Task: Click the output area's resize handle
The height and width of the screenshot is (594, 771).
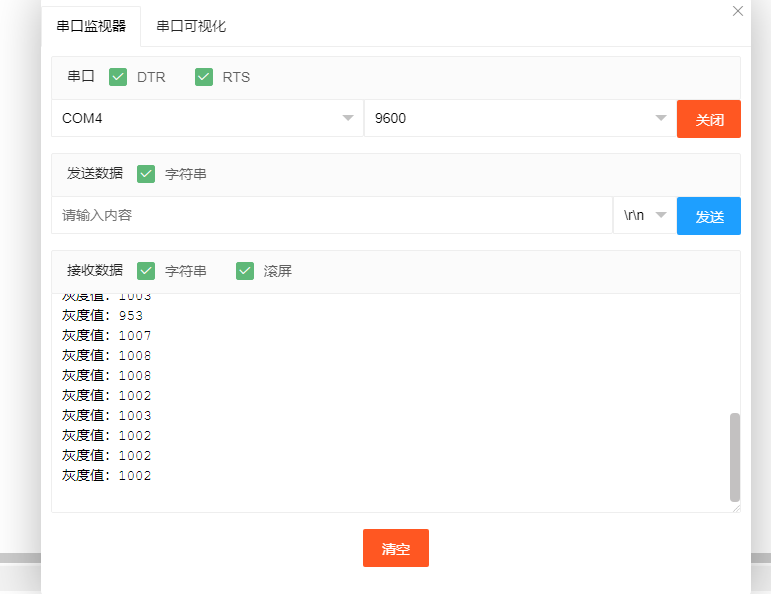Action: point(736,508)
